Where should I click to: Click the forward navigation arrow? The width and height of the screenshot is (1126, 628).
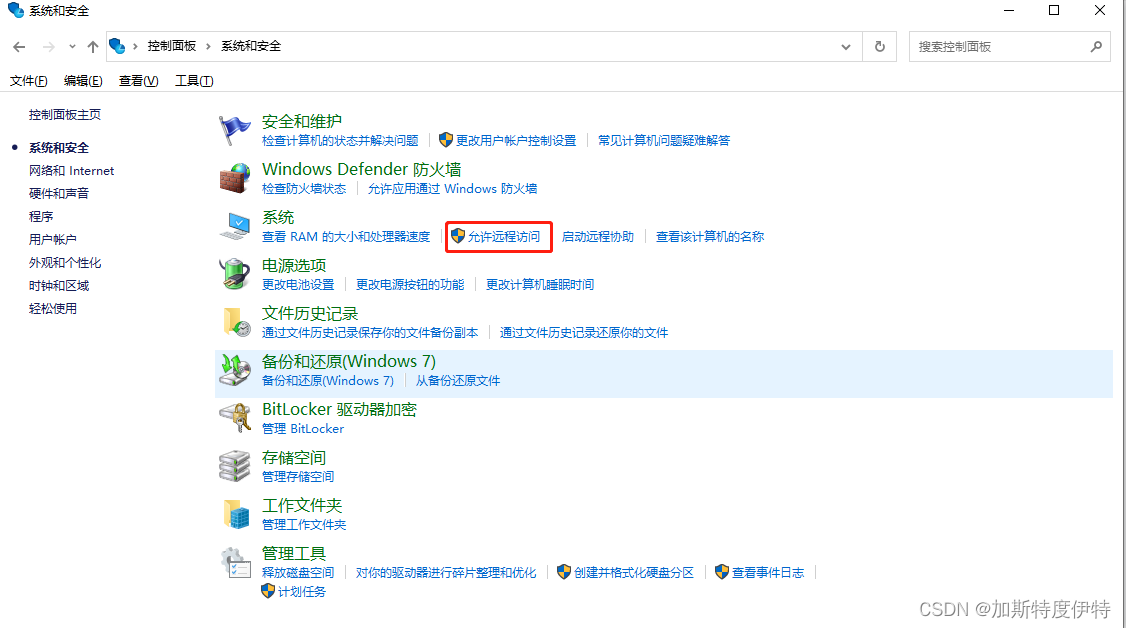point(48,47)
